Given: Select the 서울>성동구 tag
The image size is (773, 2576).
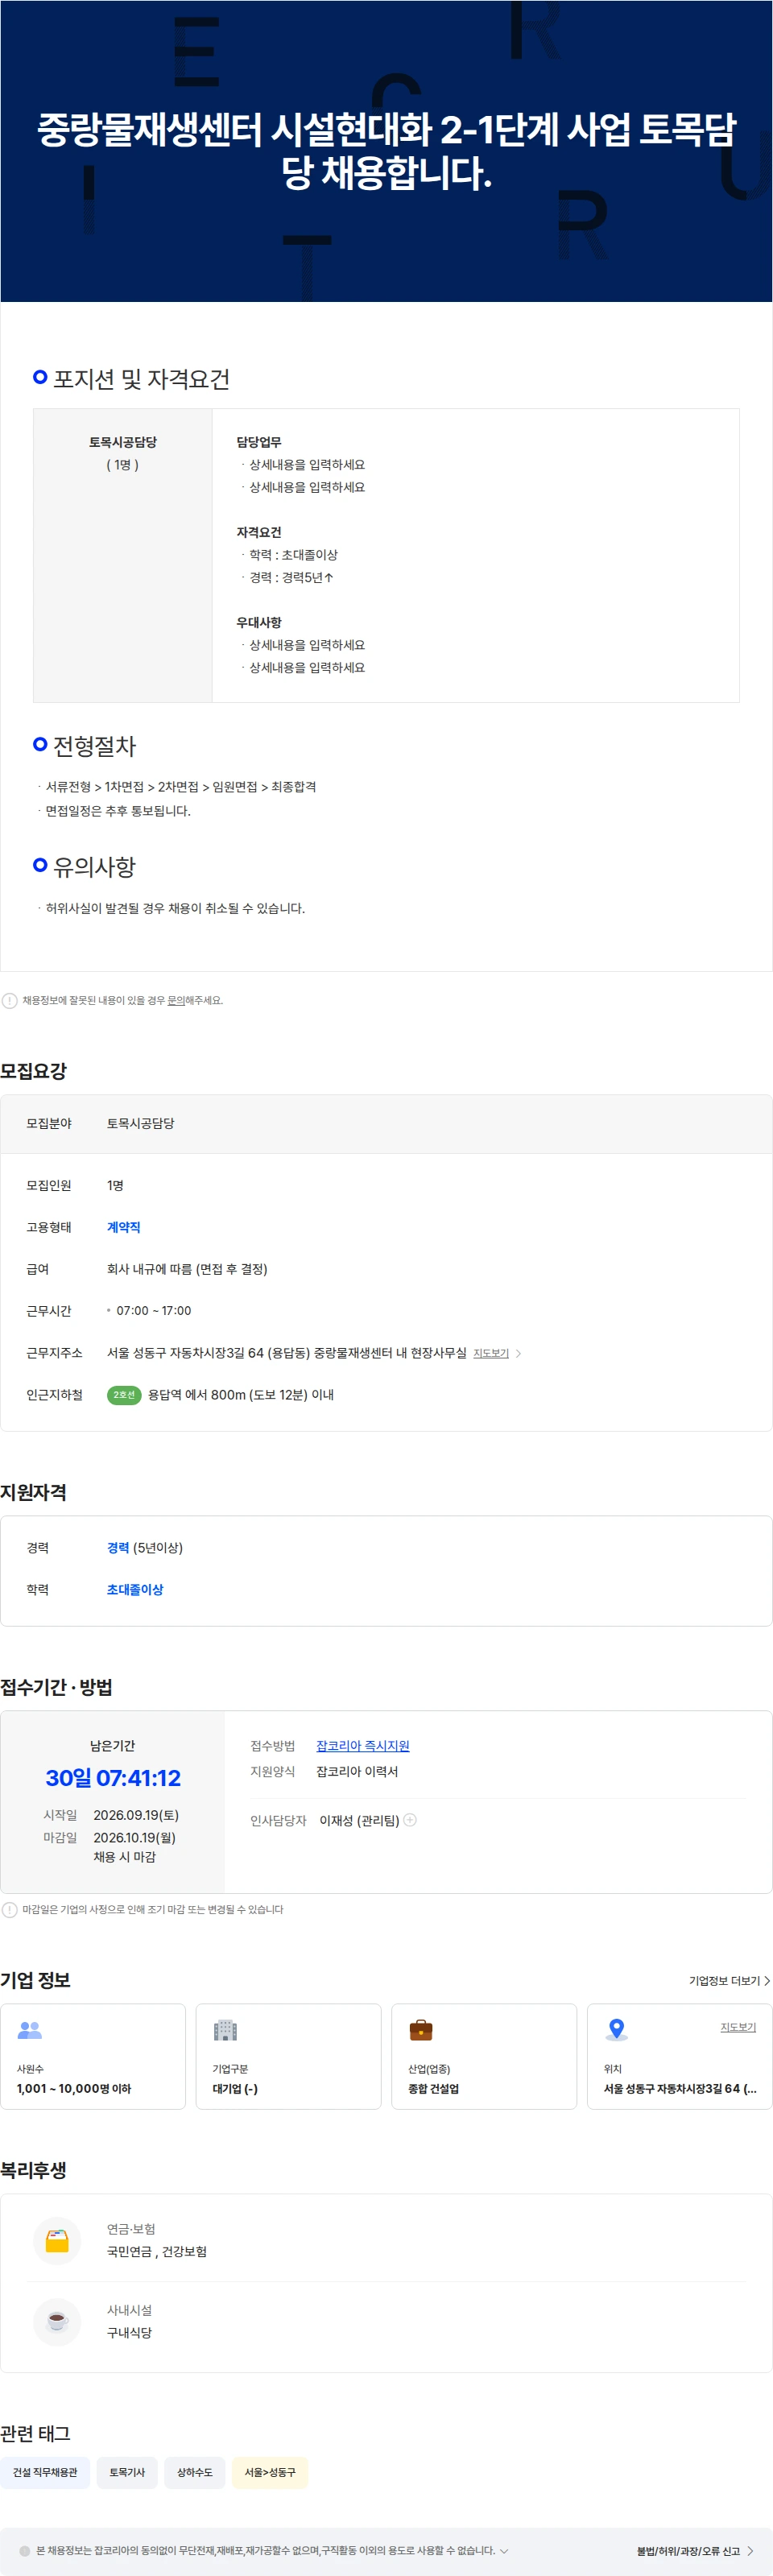Looking at the screenshot, I should click(270, 2472).
